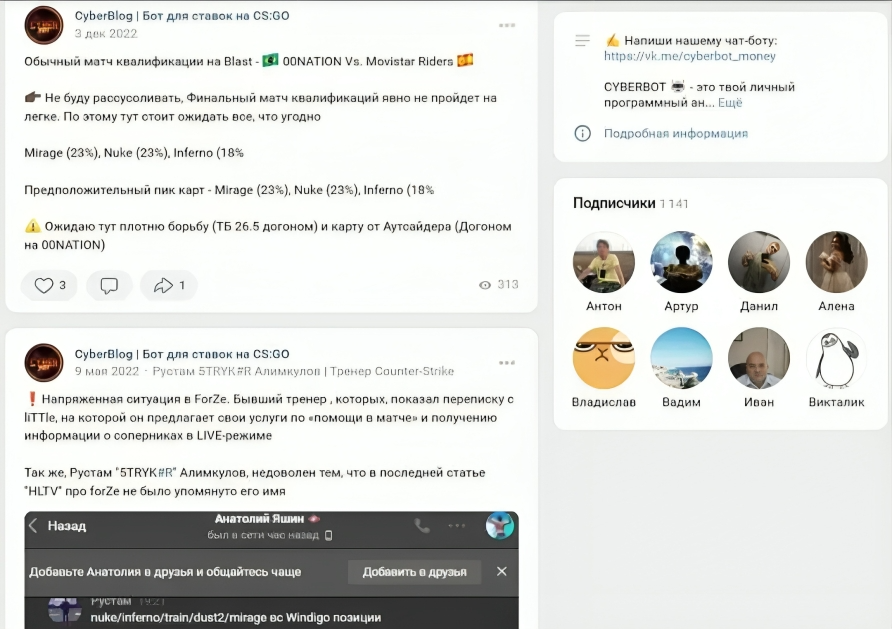Open the CyberBlog community avatar on the first post
Screen dimensions: 892x629
[43, 24]
